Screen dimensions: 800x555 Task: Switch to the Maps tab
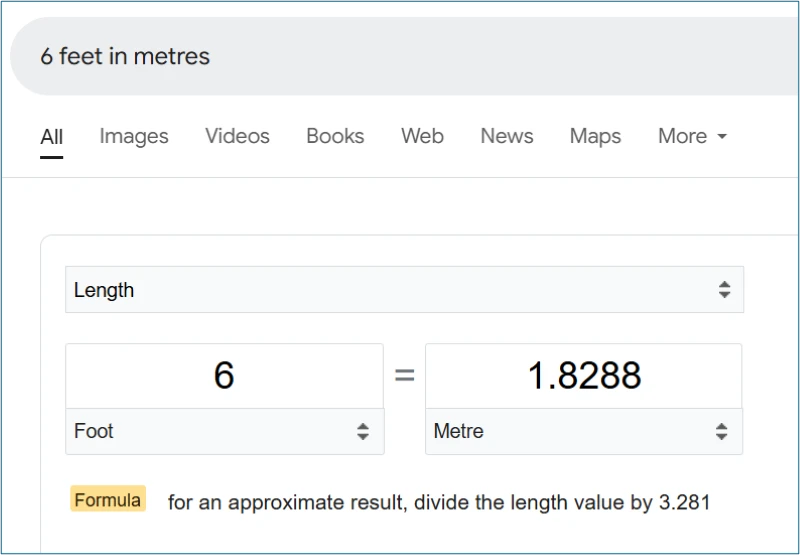[x=595, y=136]
